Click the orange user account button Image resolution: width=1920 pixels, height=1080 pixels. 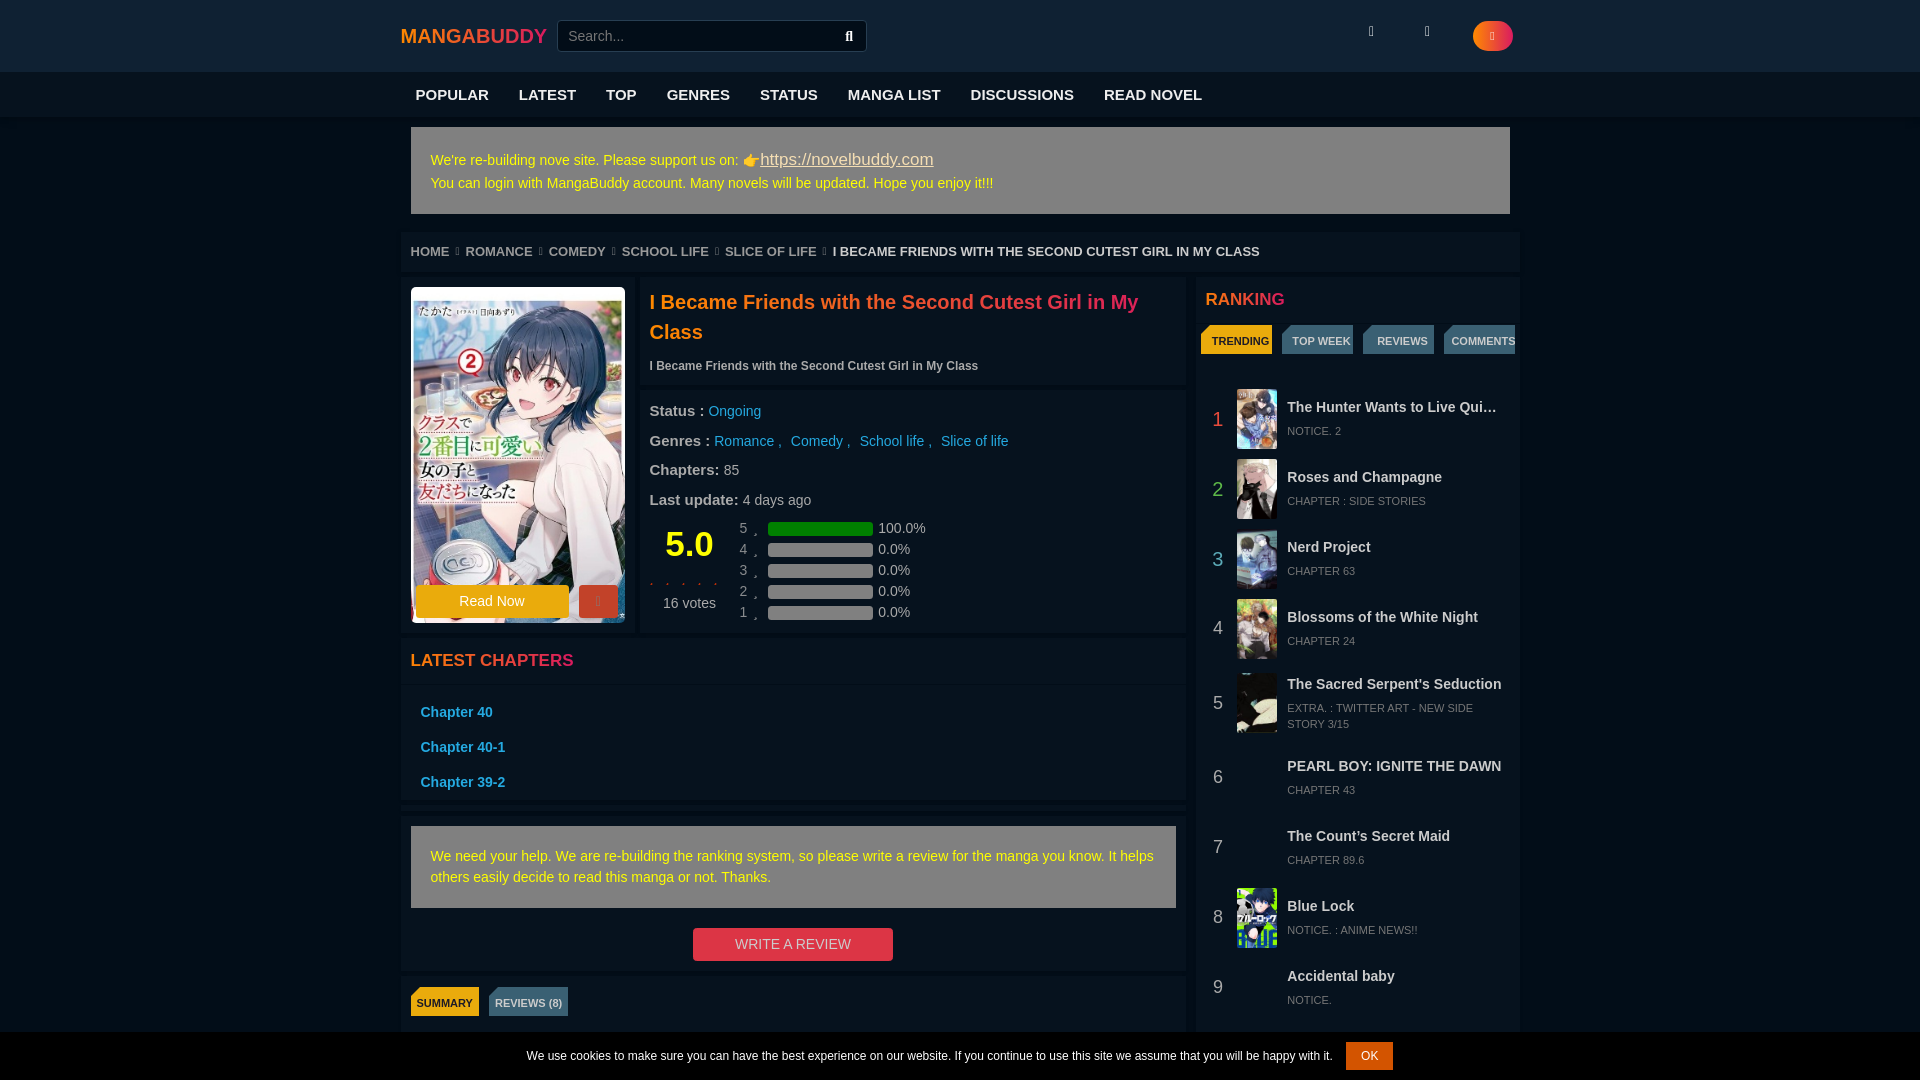[x=1492, y=36]
